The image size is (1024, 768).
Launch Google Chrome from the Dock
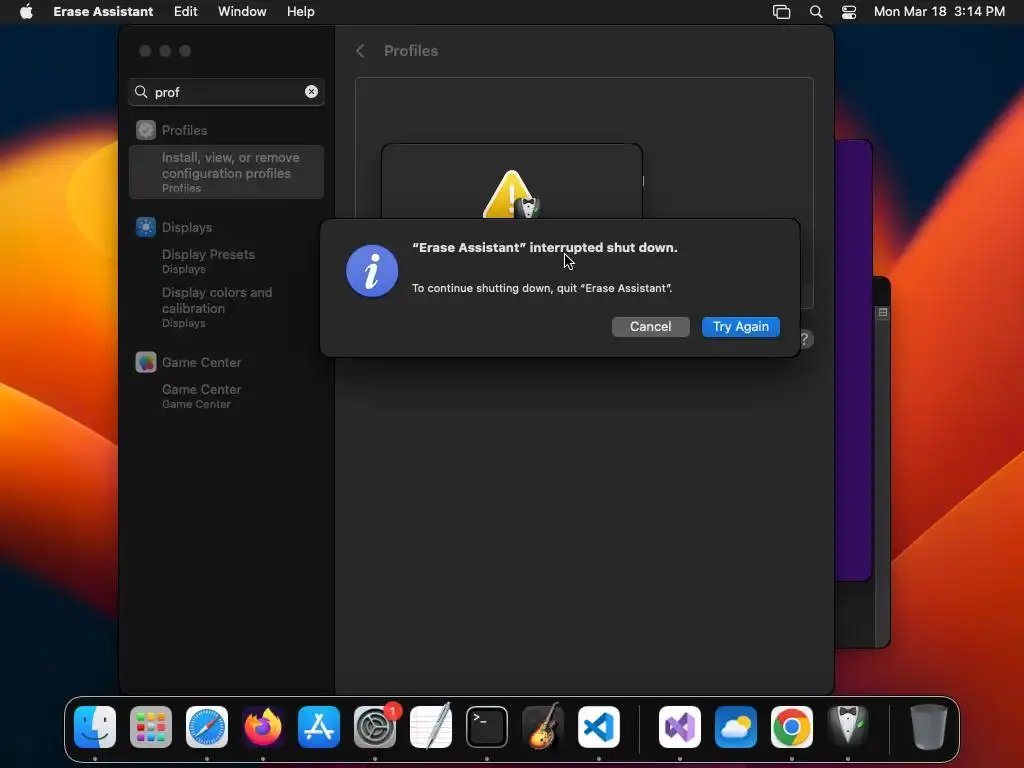coord(792,727)
